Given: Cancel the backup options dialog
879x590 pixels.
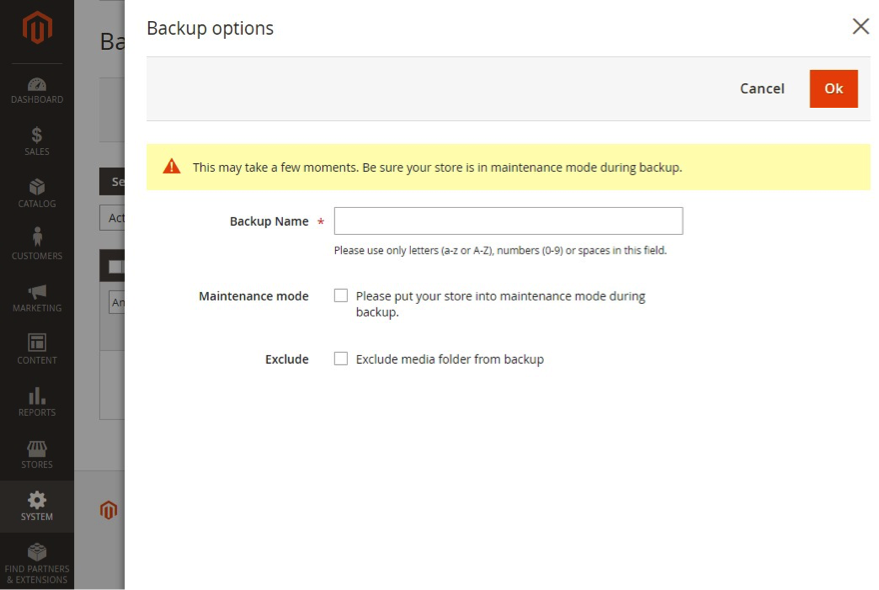Looking at the screenshot, I should [x=761, y=88].
